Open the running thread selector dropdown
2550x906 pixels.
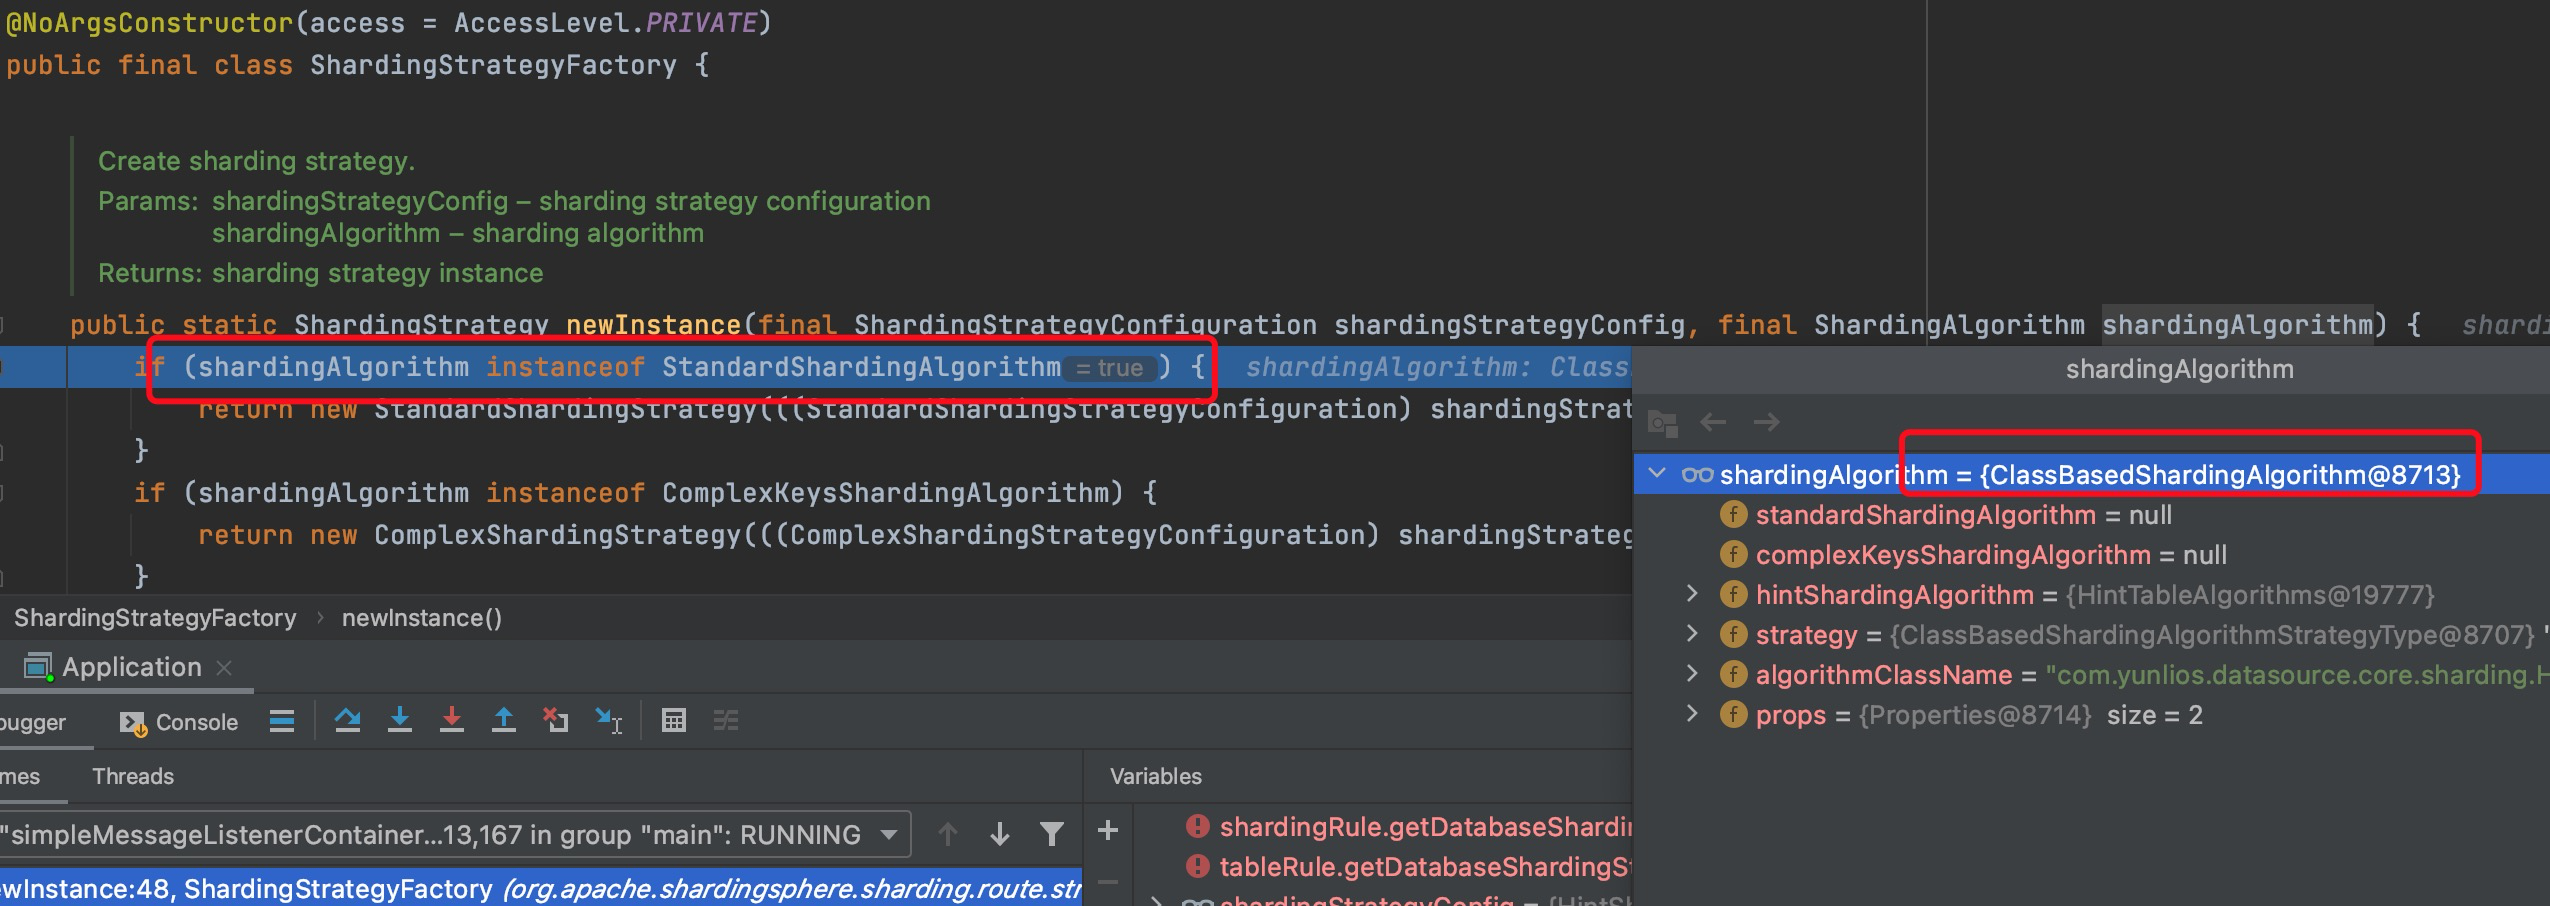click(x=889, y=833)
